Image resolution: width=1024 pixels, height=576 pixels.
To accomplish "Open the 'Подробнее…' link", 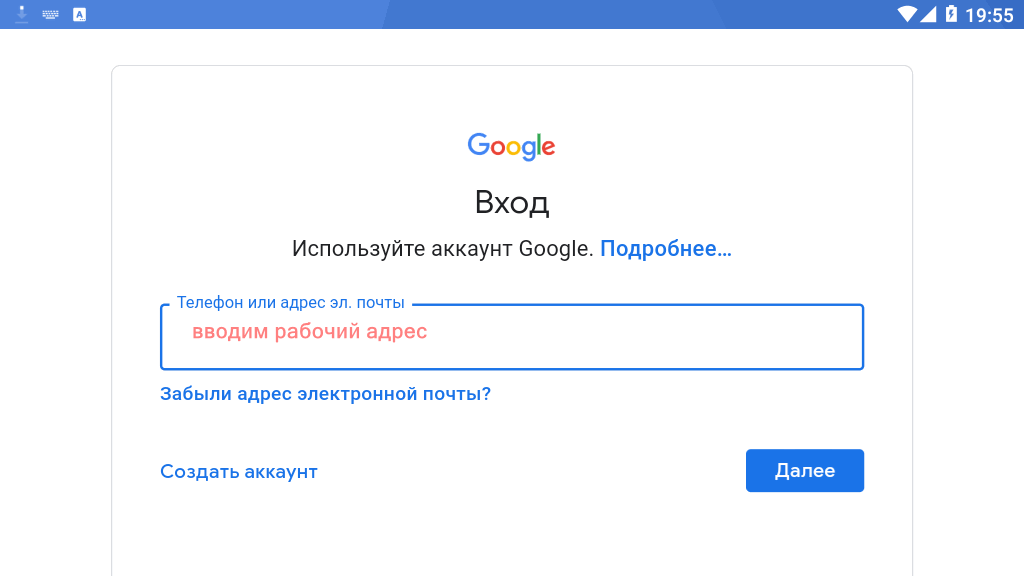I will point(665,249).
